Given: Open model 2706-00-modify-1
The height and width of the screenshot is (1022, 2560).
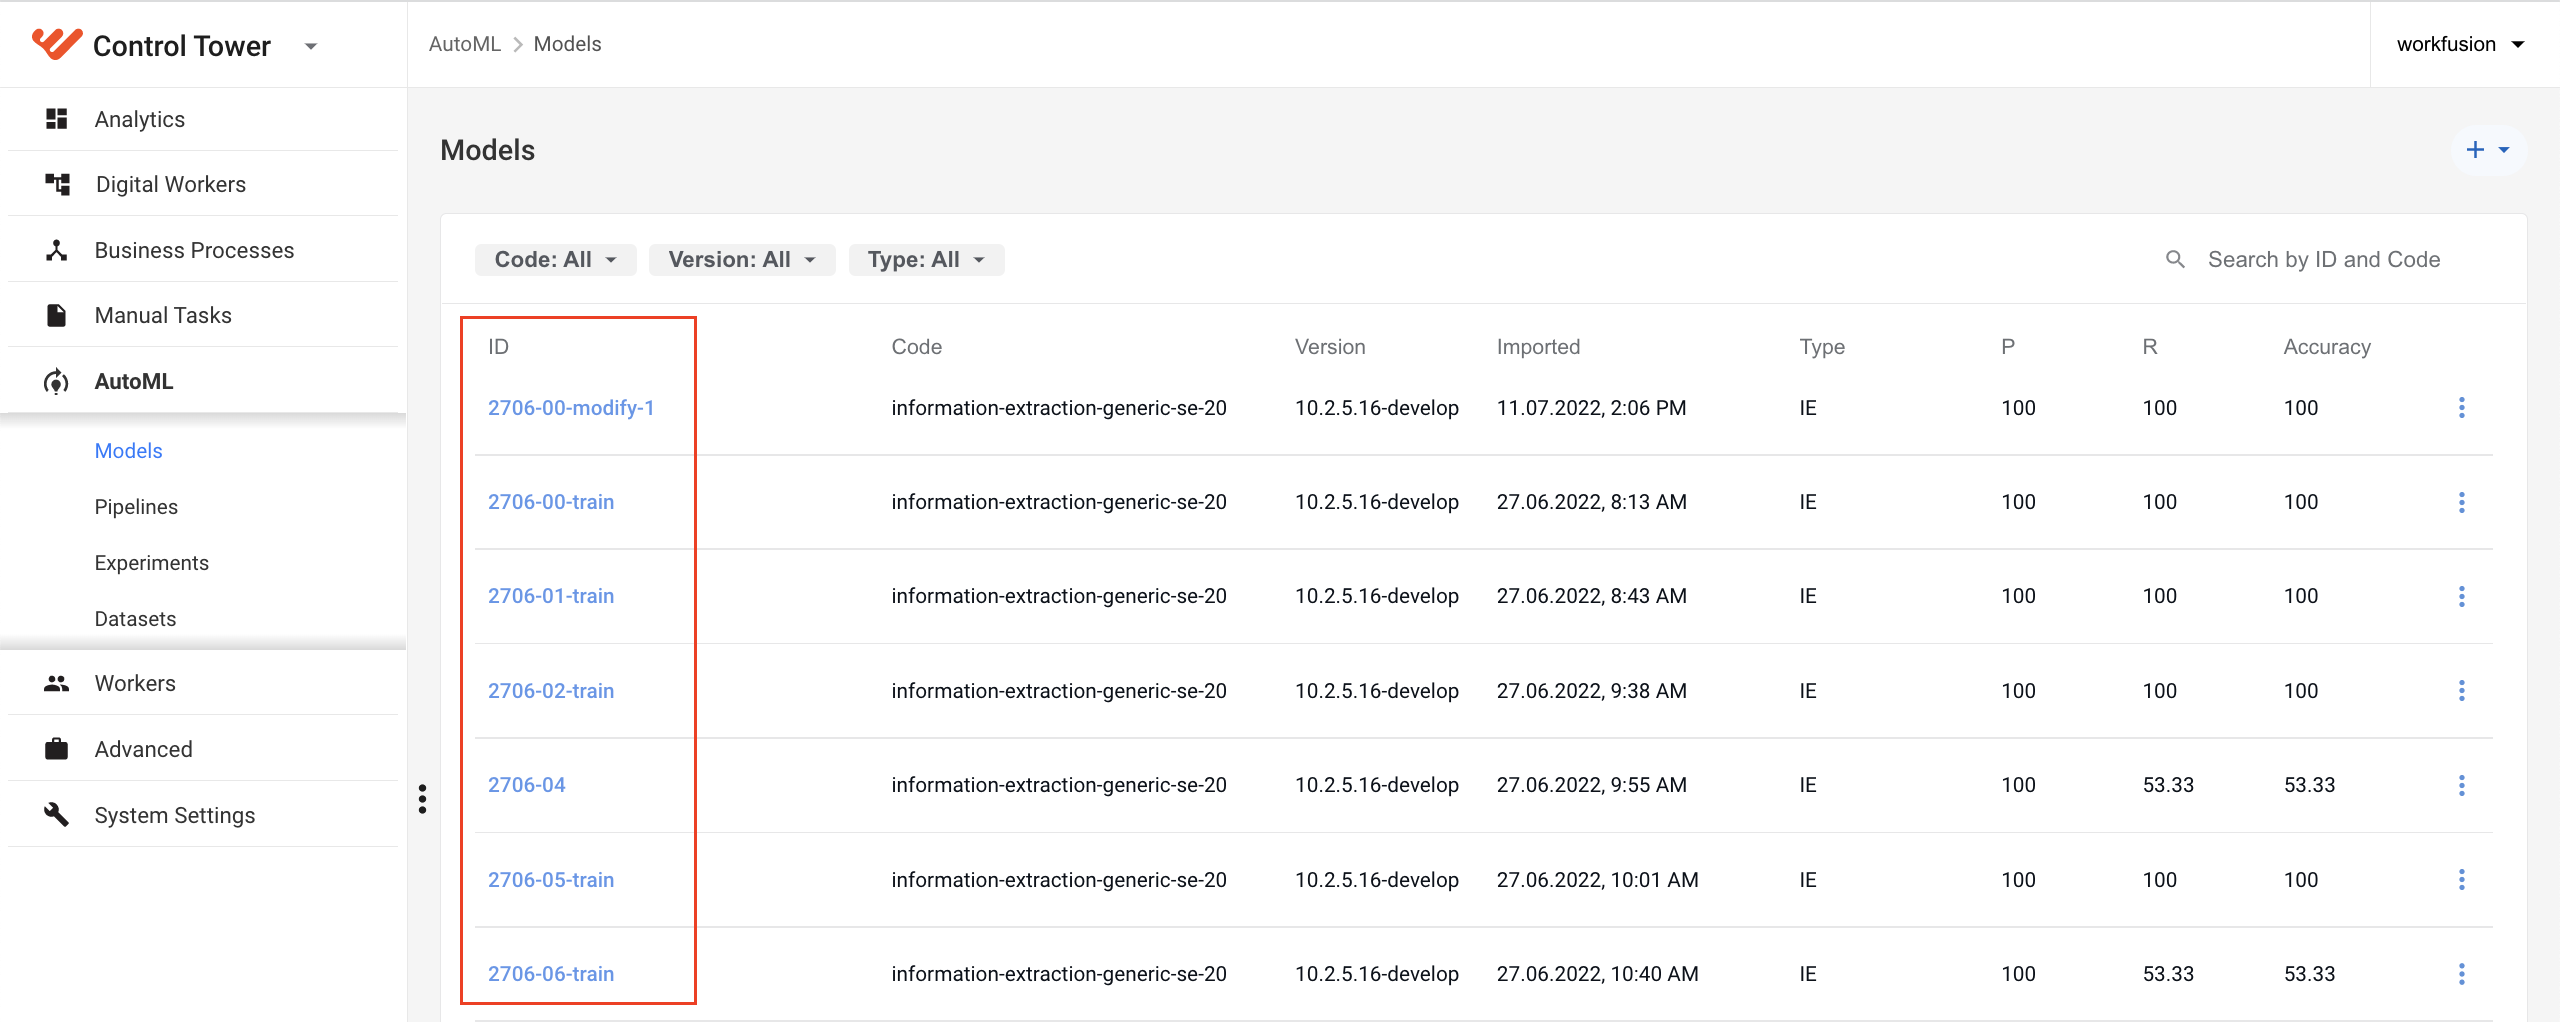Looking at the screenshot, I should tap(571, 407).
